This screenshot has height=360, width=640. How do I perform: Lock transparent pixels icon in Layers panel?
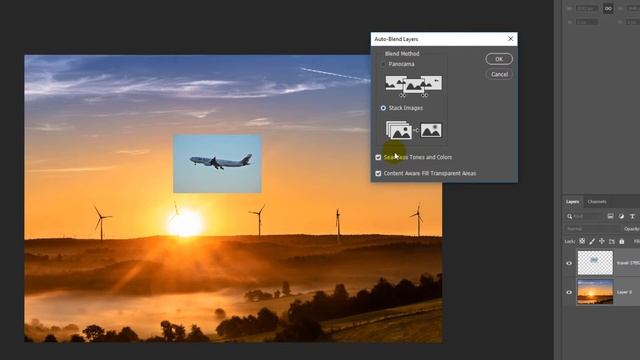[582, 241]
